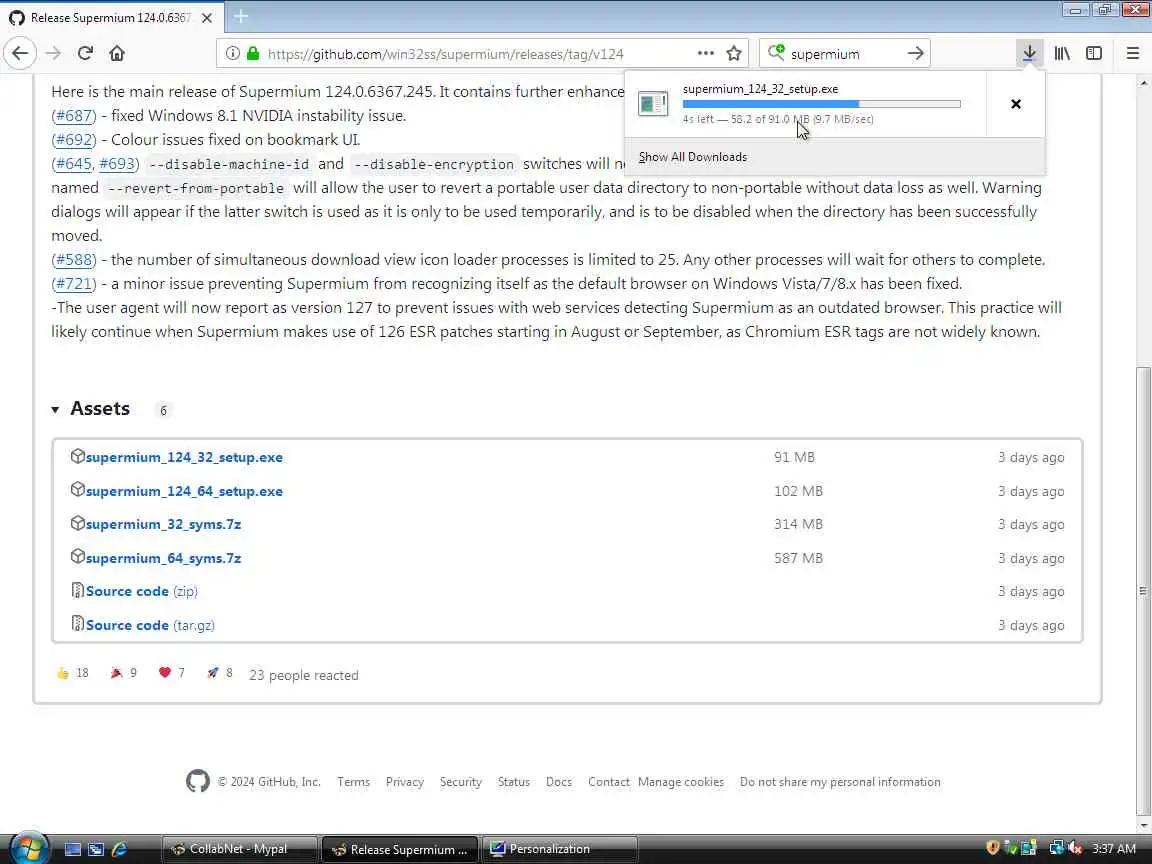The width and height of the screenshot is (1152, 864).
Task: Close the Release Supermium tab
Action: (207, 18)
